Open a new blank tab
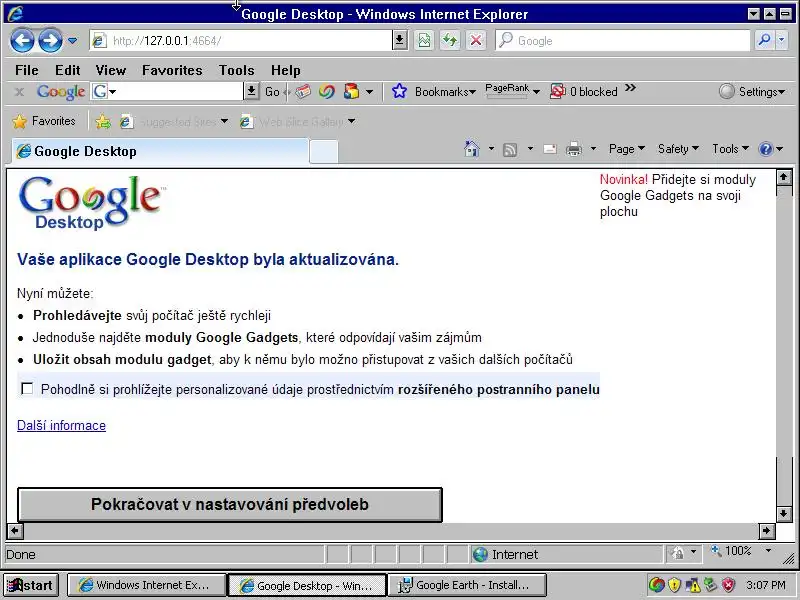This screenshot has width=800, height=600. click(x=323, y=152)
